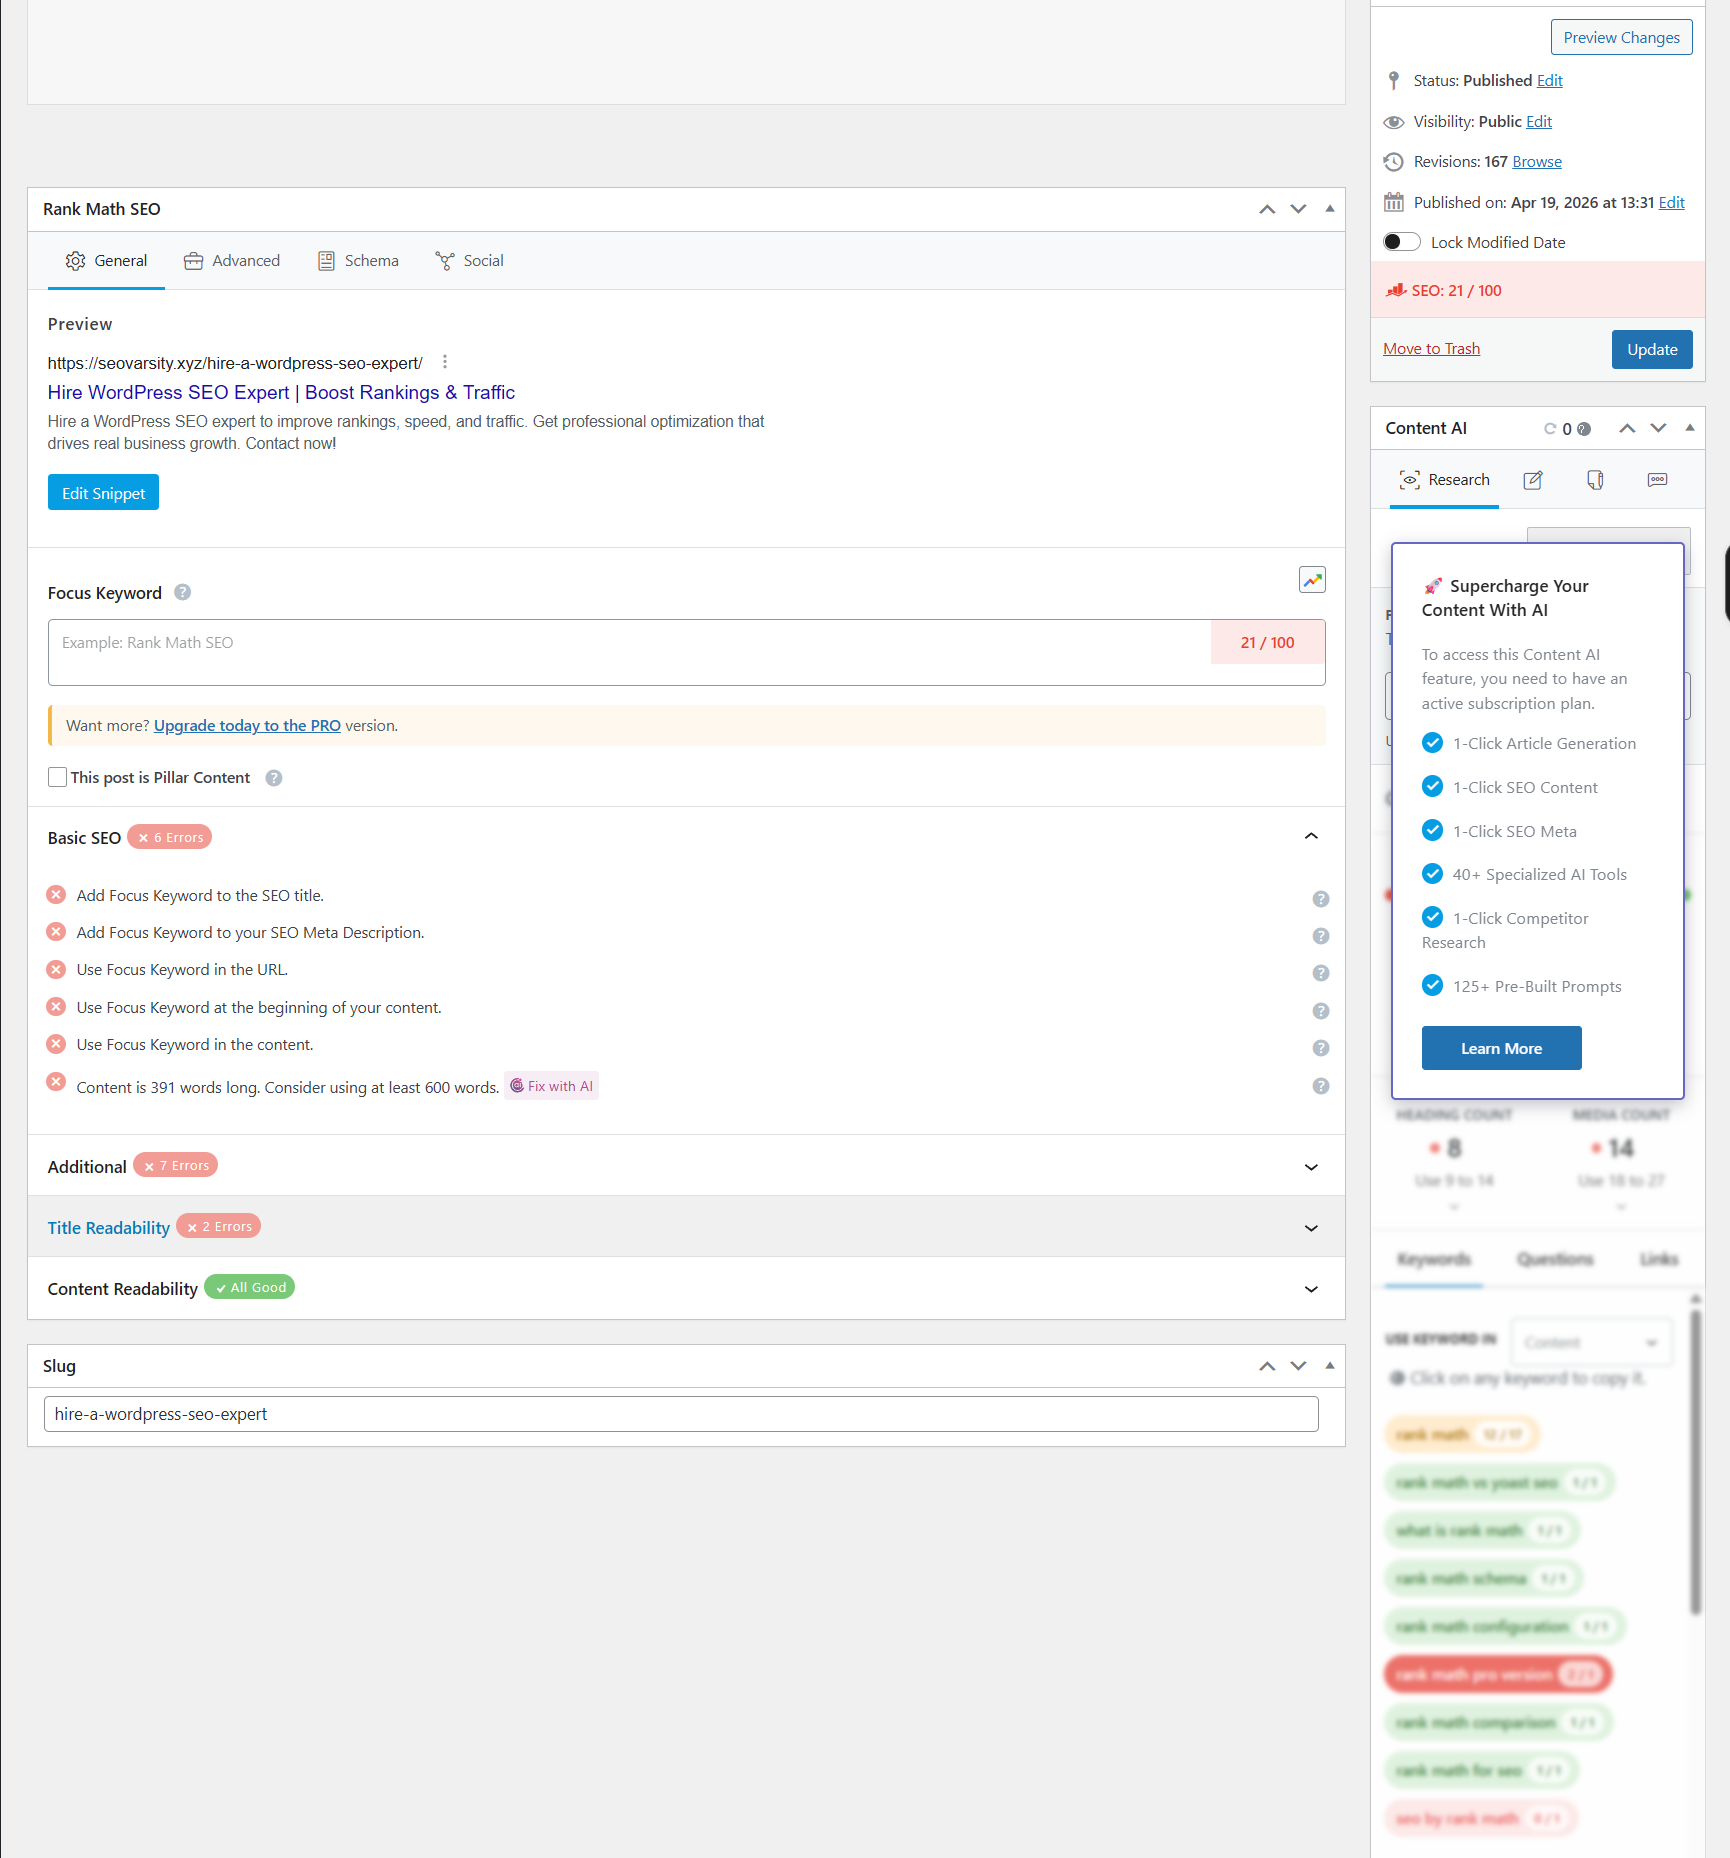
Task: Switch to Questions tab in Content AI
Action: (x=1555, y=1259)
